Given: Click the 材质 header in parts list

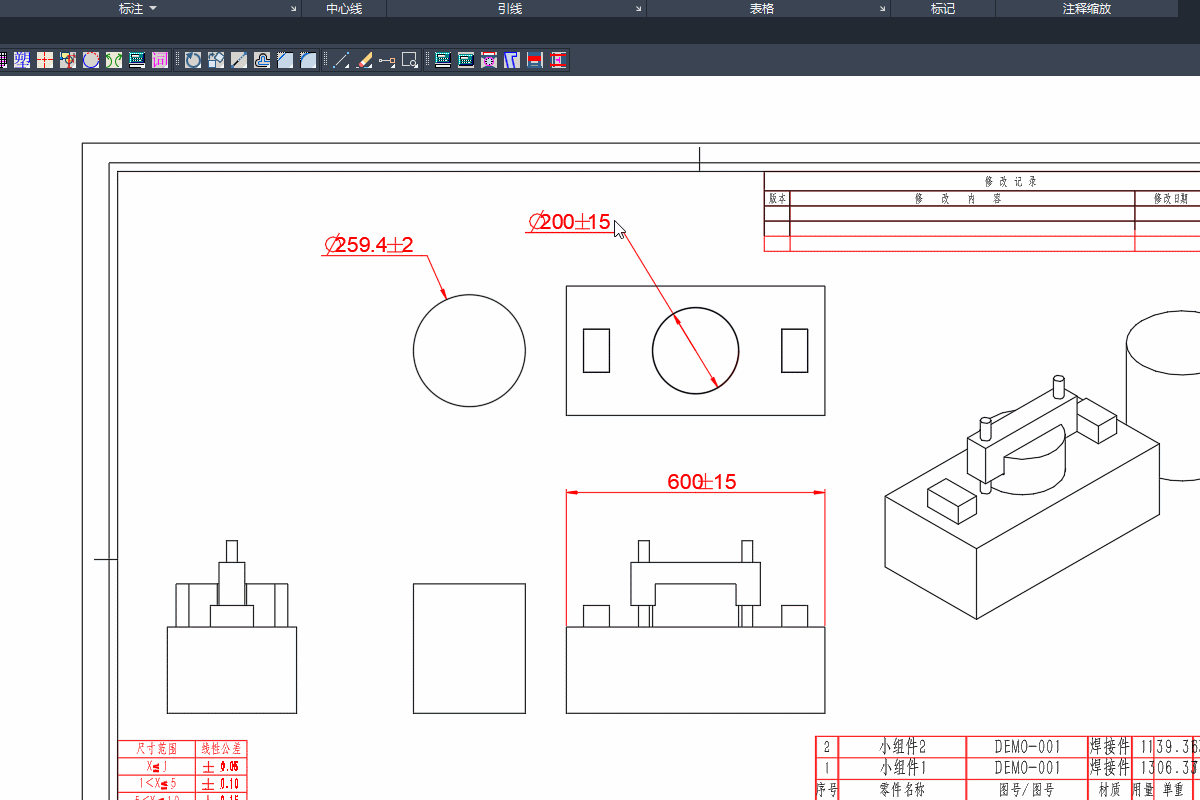Looking at the screenshot, I should point(1109,790).
